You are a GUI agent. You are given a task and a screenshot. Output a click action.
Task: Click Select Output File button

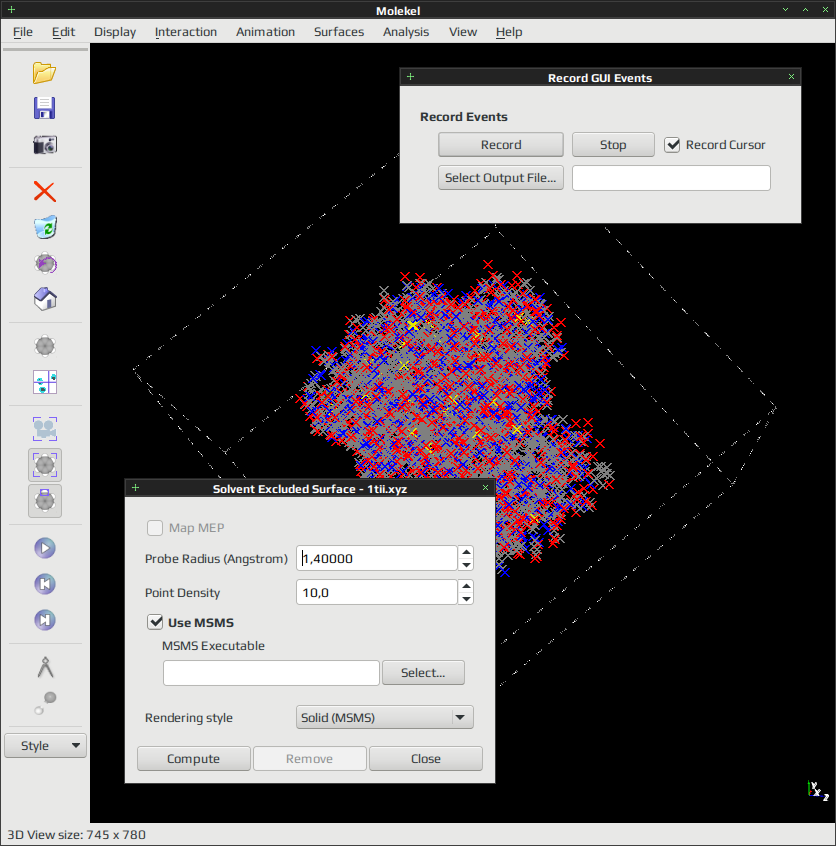[x=501, y=178]
